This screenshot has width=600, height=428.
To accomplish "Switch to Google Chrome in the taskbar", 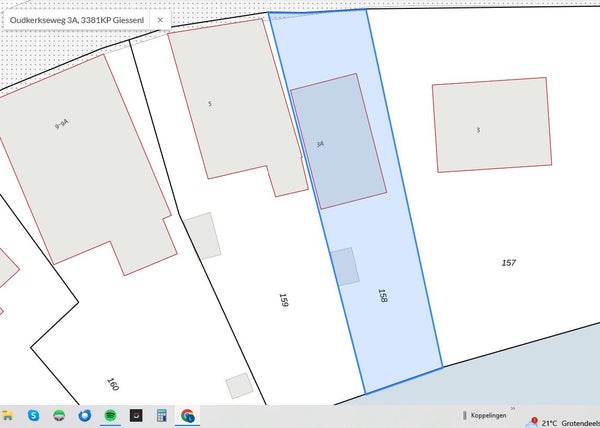I will (x=187, y=415).
